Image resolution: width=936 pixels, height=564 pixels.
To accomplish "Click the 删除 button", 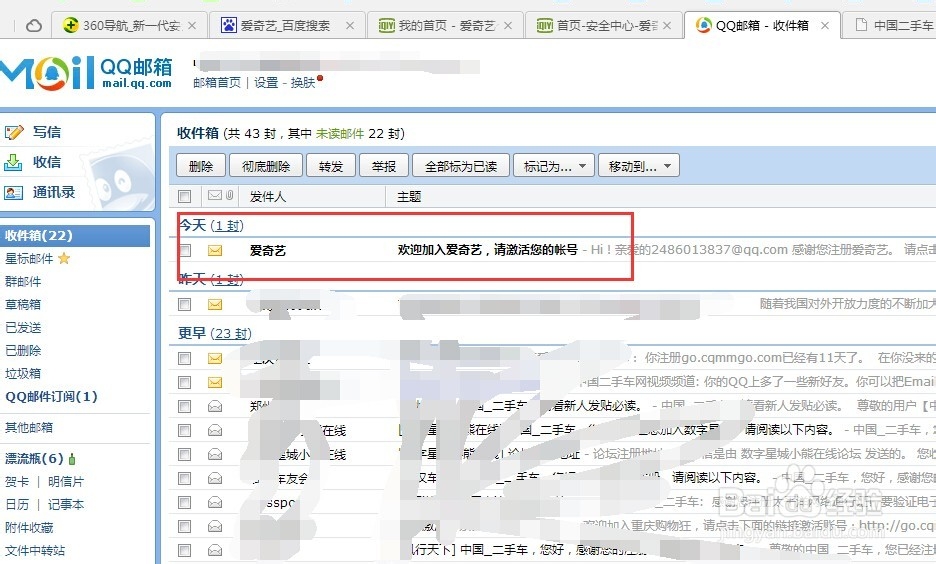I will click(x=201, y=166).
